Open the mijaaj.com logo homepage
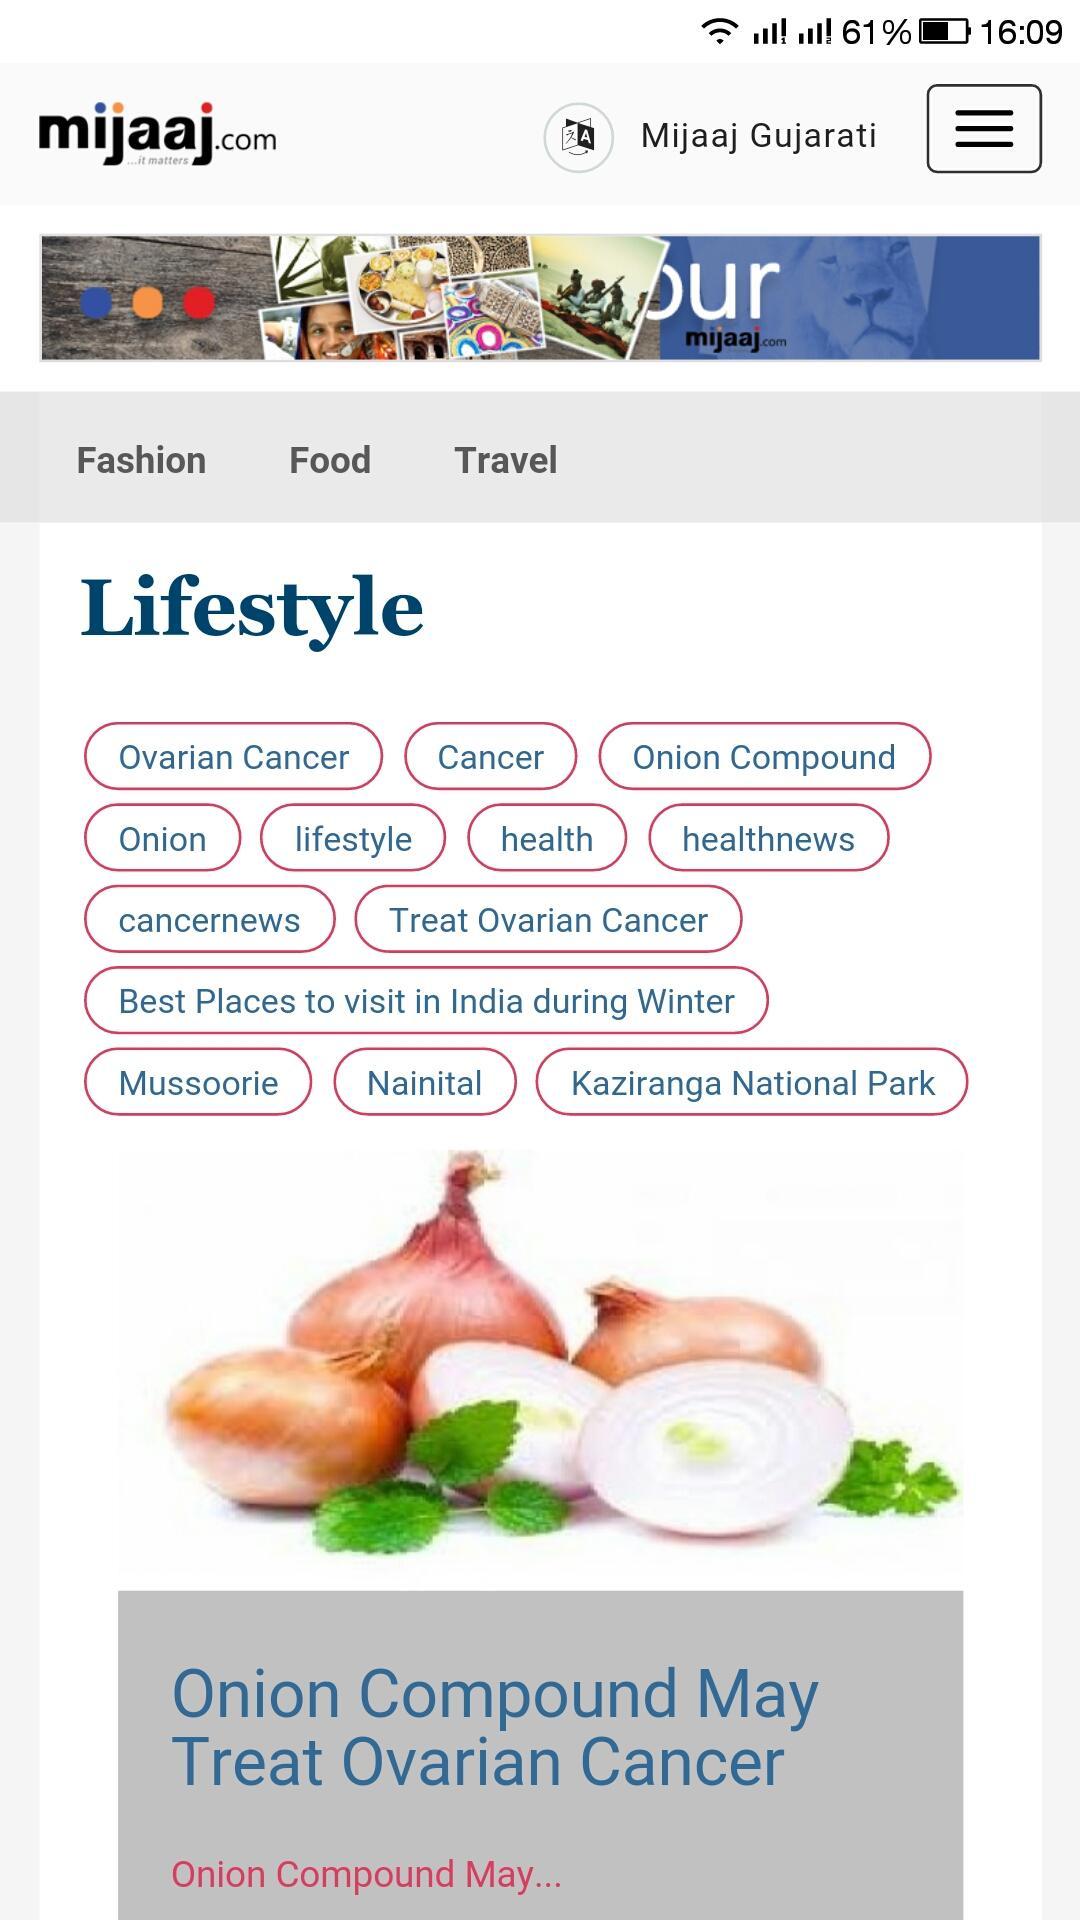The height and width of the screenshot is (1920, 1080). point(157,134)
